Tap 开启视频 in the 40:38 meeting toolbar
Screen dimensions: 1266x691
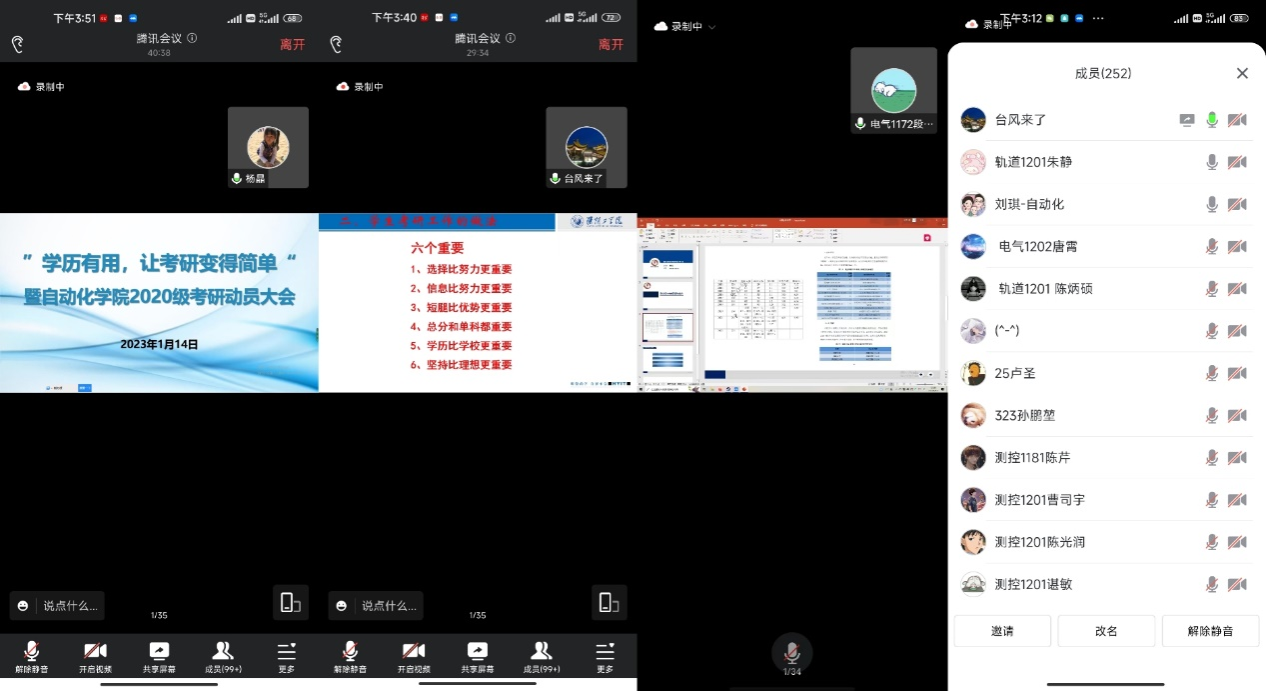tap(95, 656)
